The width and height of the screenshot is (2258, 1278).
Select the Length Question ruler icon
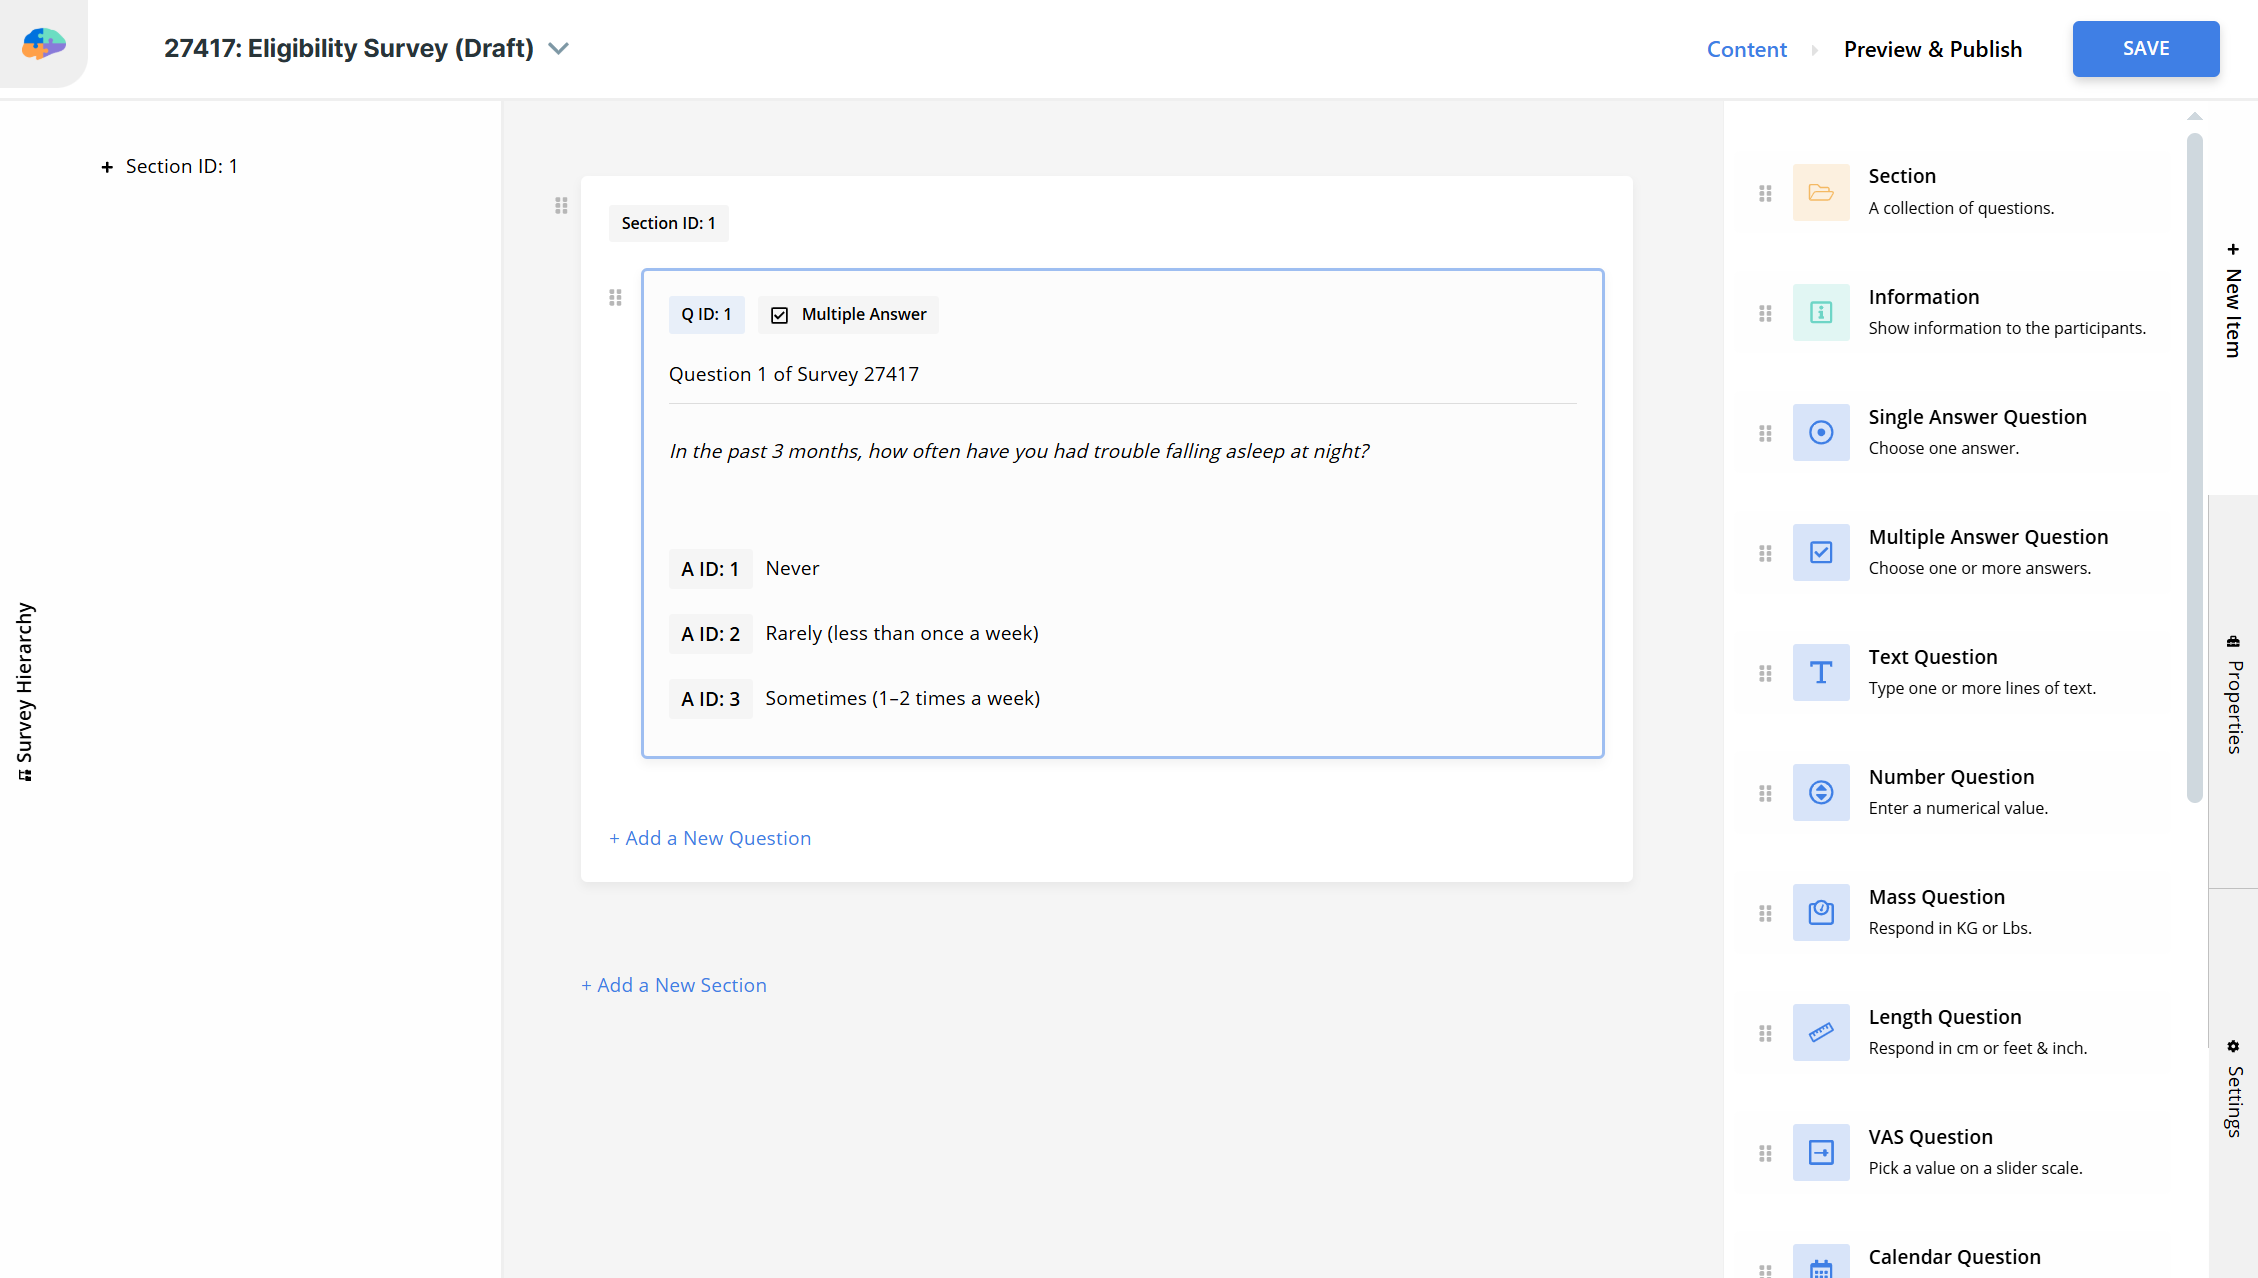1821,1032
